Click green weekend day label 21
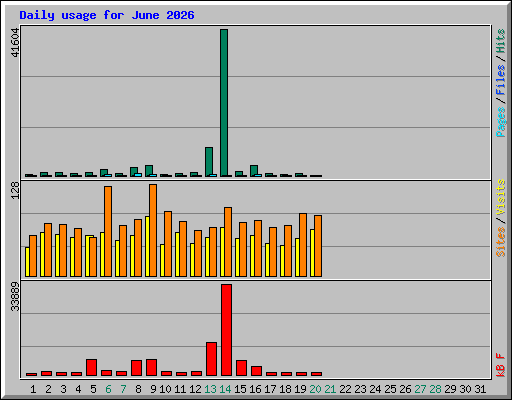 [330, 389]
